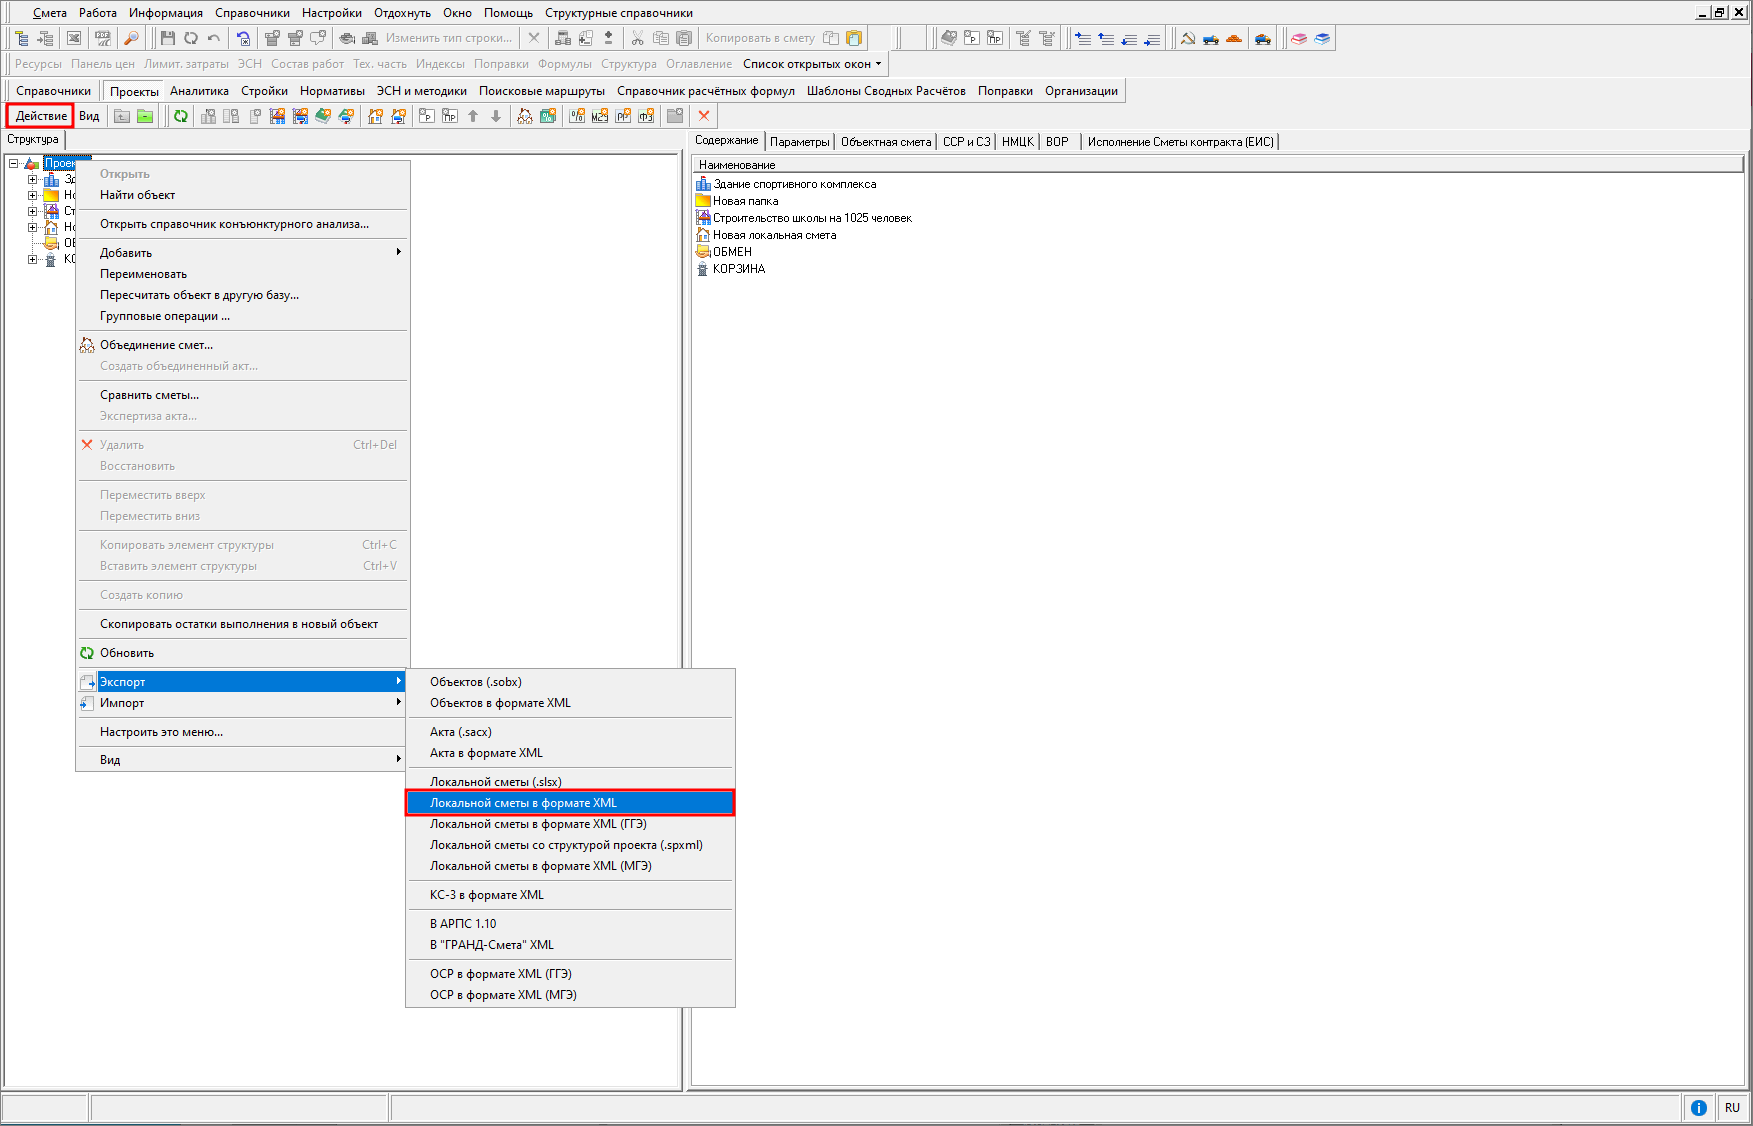This screenshot has height=1126, width=1753.
Task: Click the green refresh arrows toolbar icon
Action: [181, 116]
